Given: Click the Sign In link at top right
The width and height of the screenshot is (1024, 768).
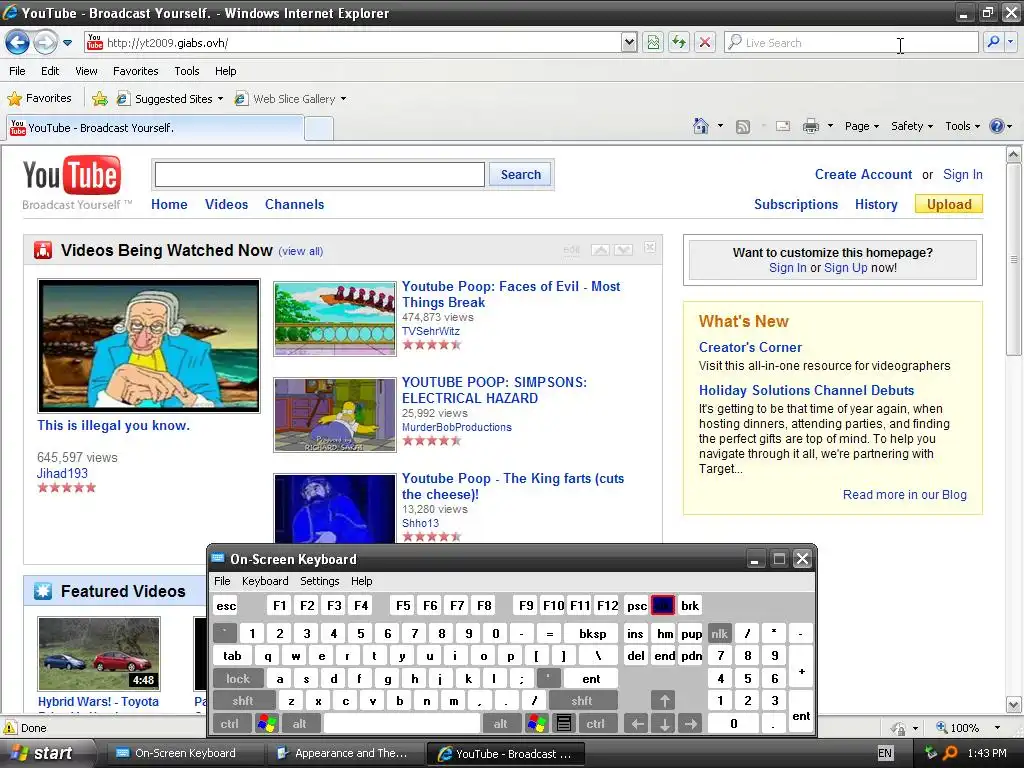Looking at the screenshot, I should (x=963, y=174).
